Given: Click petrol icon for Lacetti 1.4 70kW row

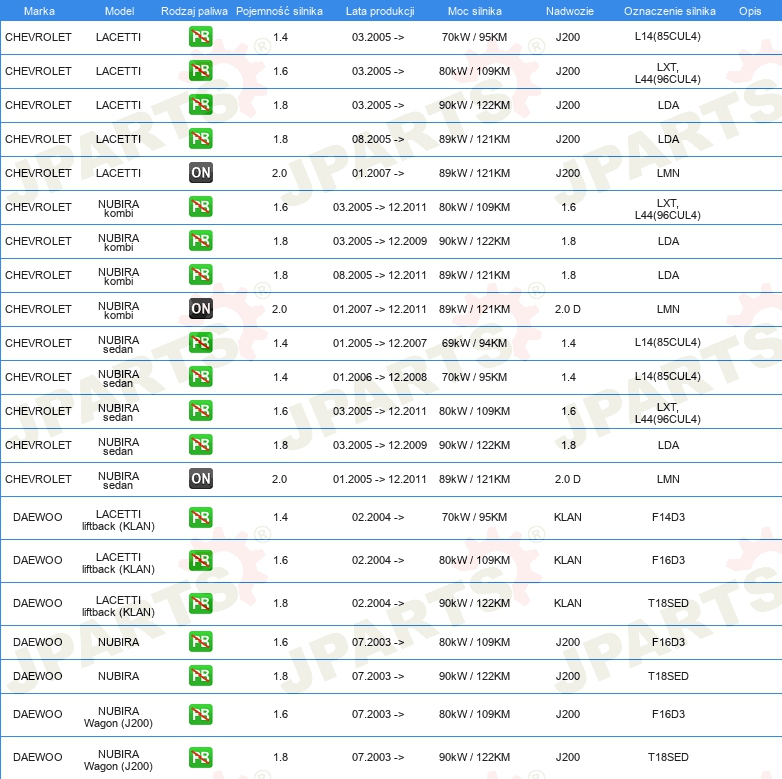Looking at the screenshot, I should [x=200, y=37].
